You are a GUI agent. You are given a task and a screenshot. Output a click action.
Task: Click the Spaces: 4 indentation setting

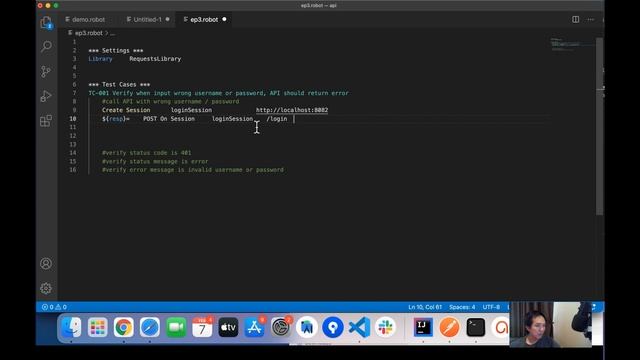click(462, 307)
